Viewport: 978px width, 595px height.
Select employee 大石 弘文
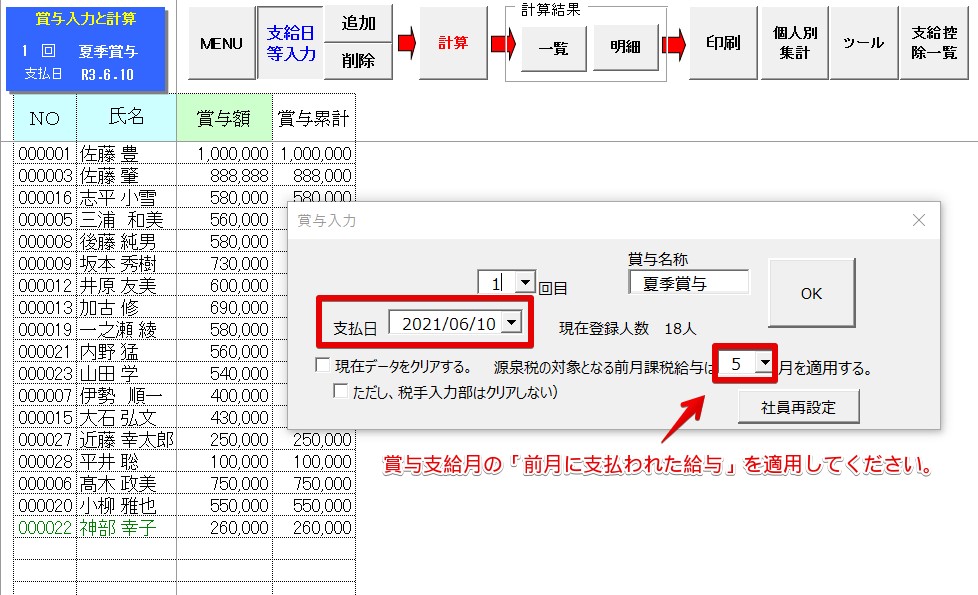127,417
